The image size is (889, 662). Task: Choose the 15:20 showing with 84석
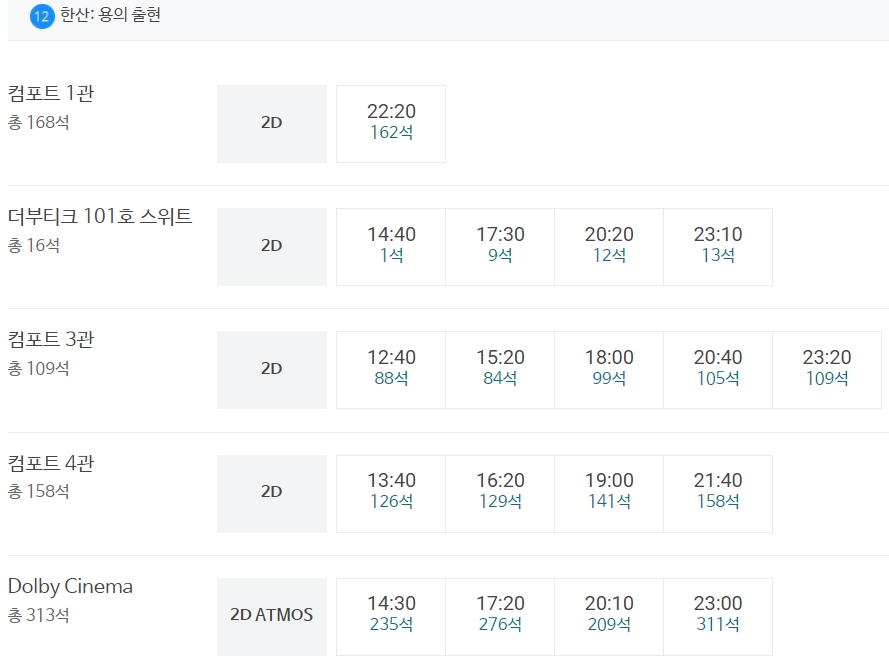pos(500,370)
